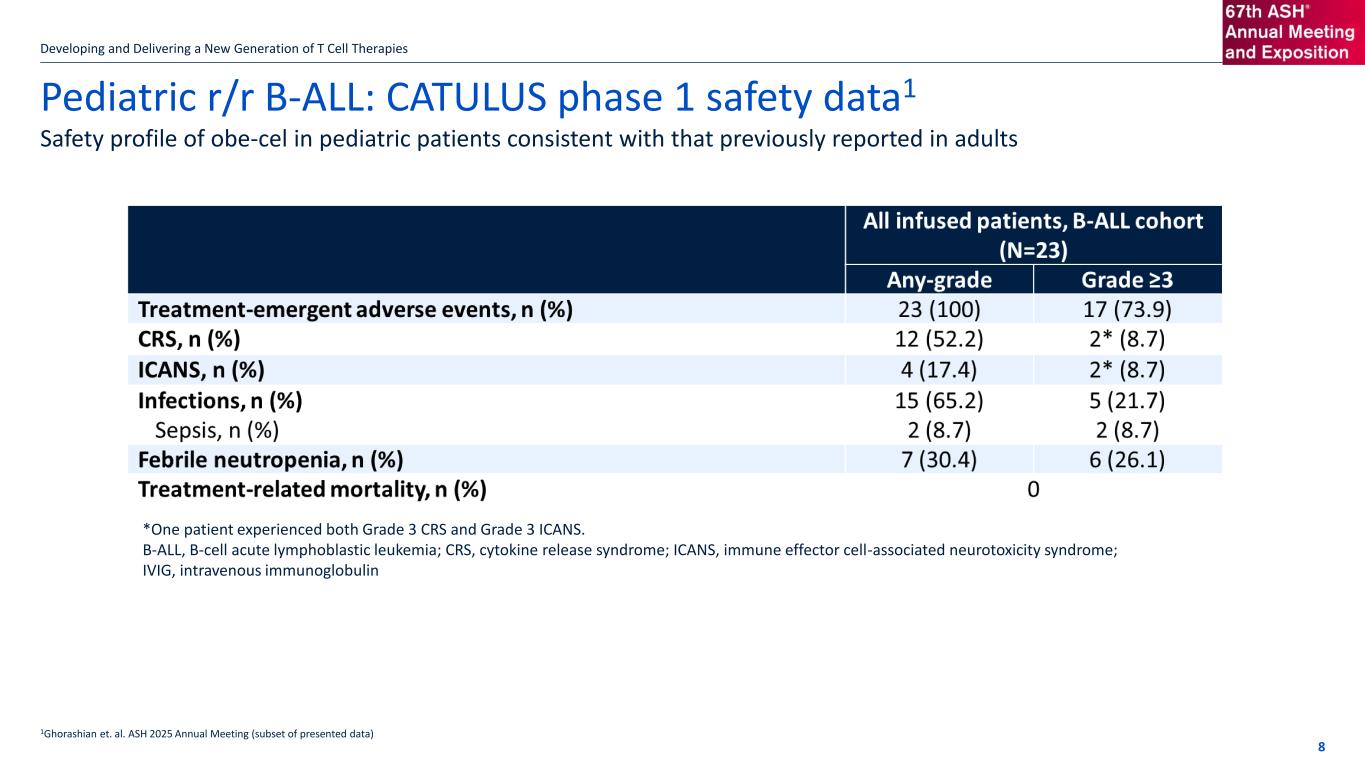Screen dimensions: 1365x768
Task: Select the subtitle about obe-cel safety profile
Action: coord(528,139)
